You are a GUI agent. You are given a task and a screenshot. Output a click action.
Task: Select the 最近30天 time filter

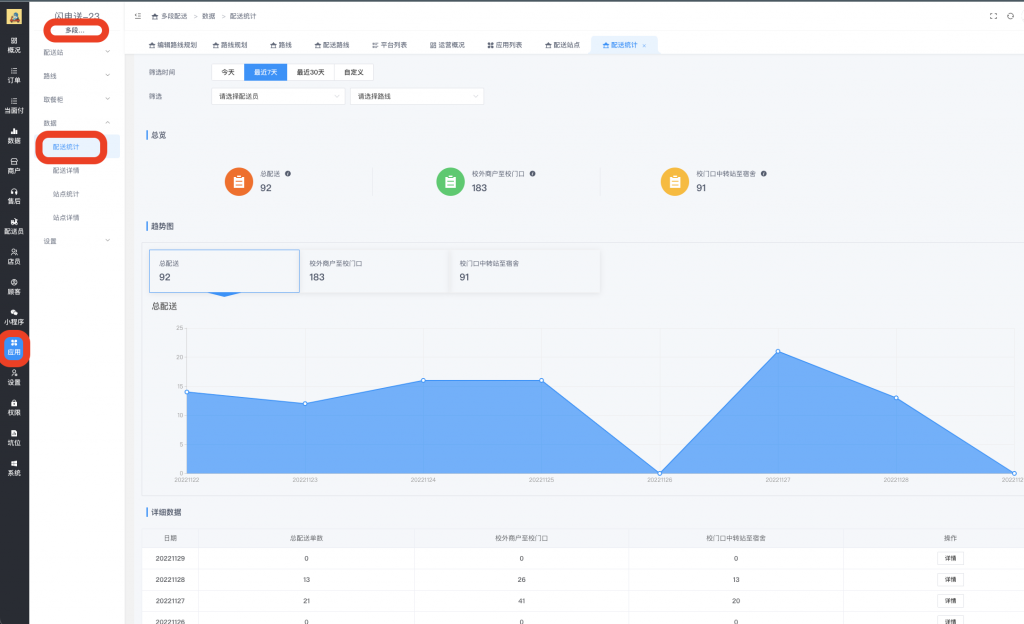coord(310,72)
